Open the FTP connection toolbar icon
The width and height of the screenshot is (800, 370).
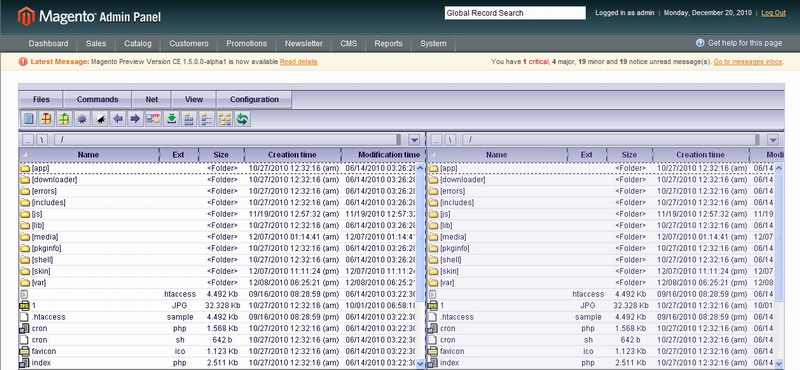tap(153, 119)
